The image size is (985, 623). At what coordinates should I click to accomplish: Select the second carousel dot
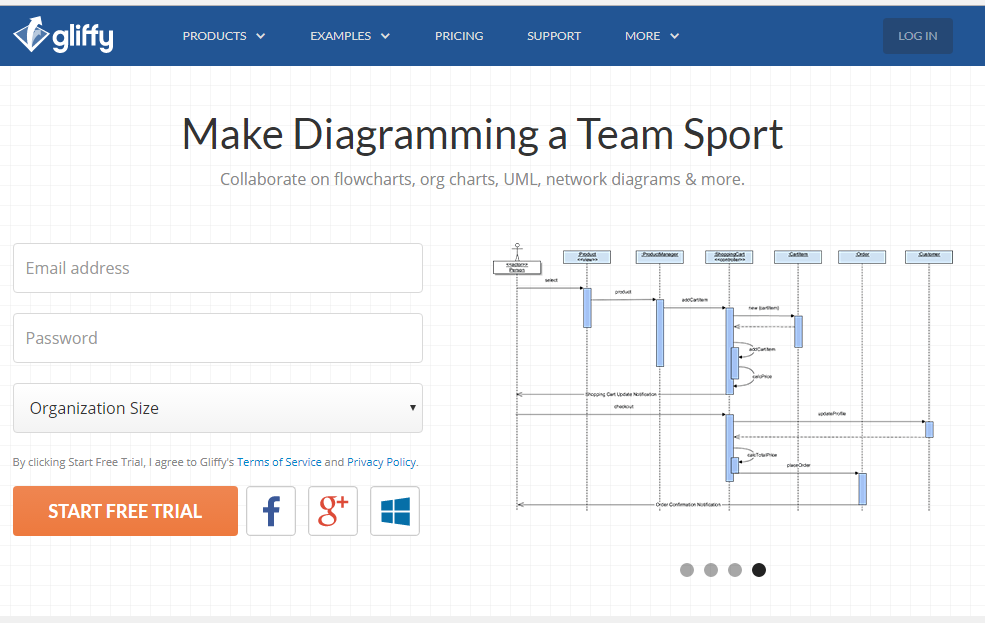[x=711, y=570]
